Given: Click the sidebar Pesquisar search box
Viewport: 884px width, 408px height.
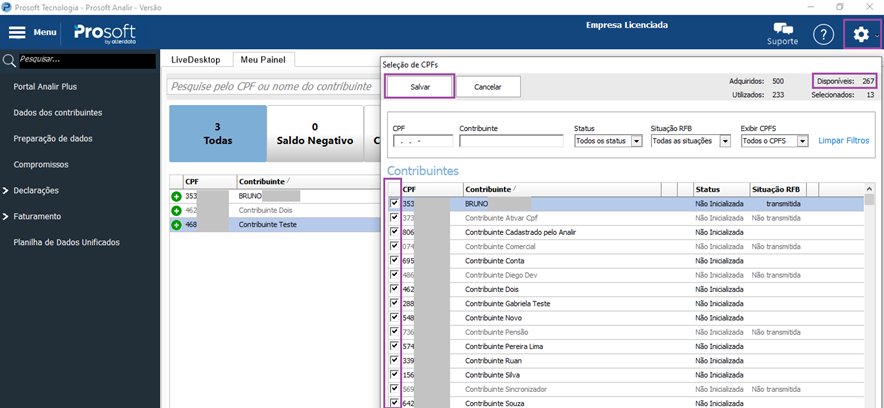Looking at the screenshot, I should click(87, 61).
